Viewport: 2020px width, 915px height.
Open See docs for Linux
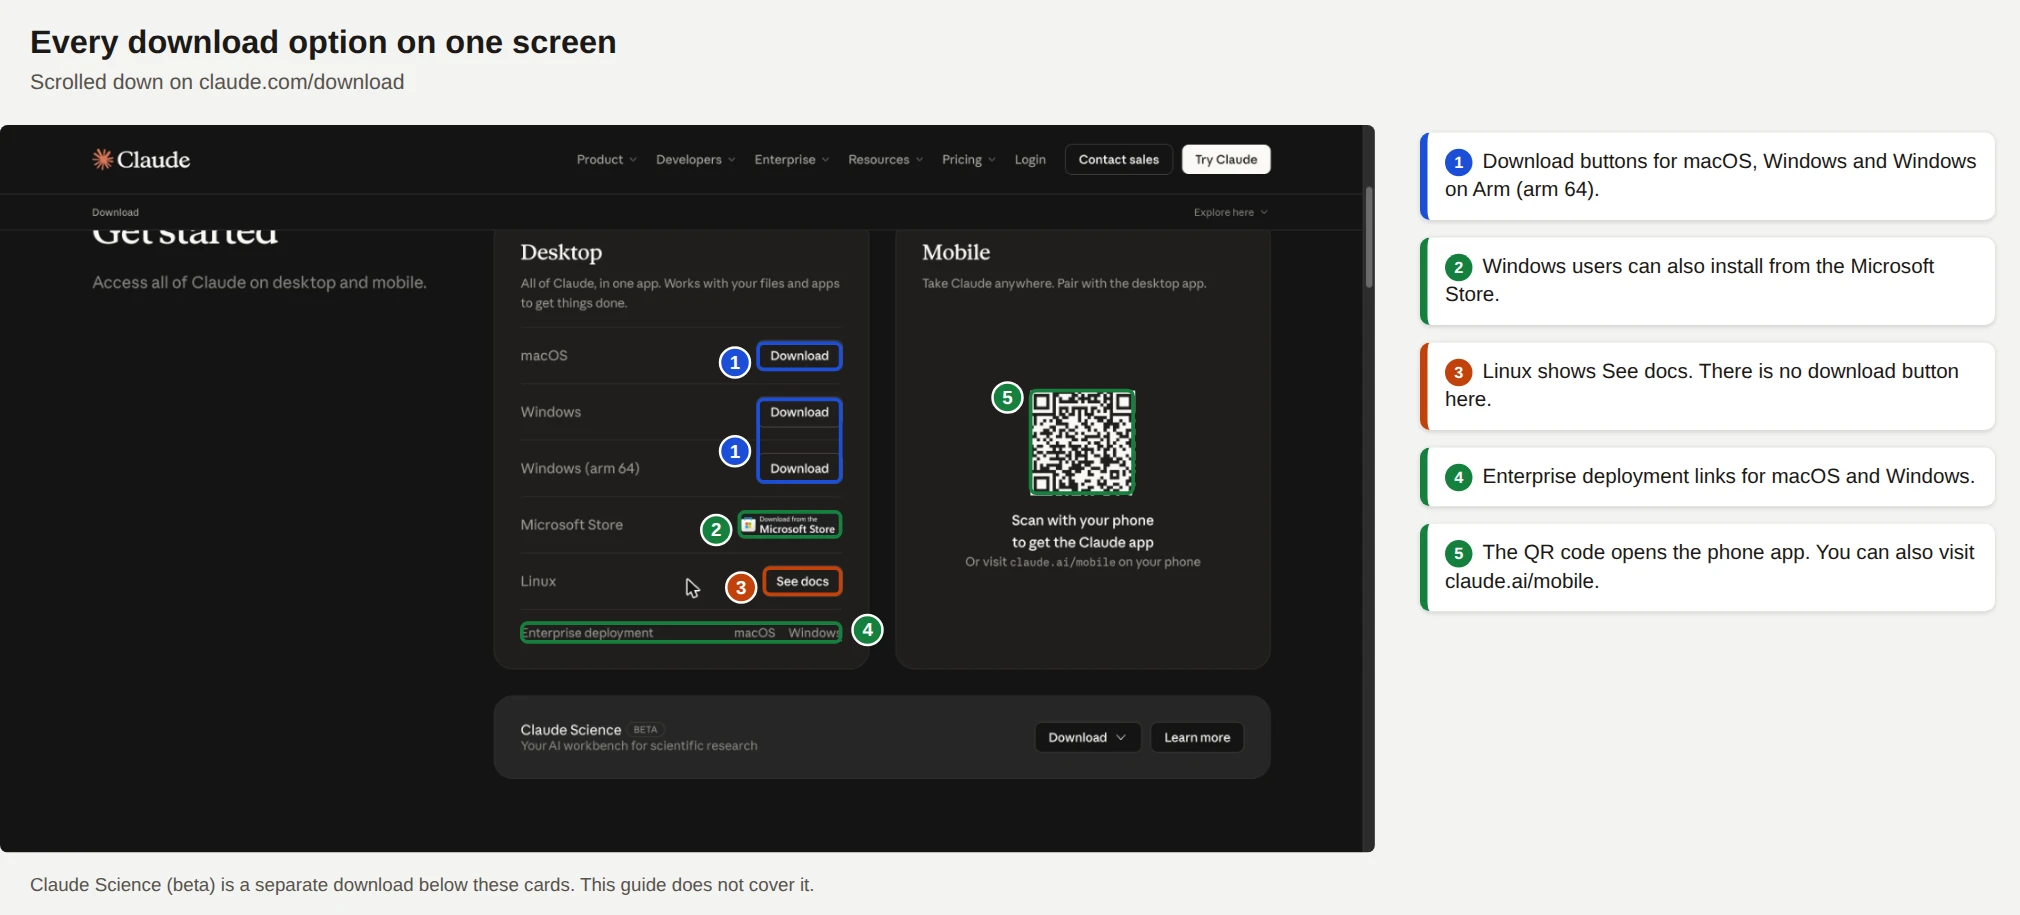pyautogui.click(x=802, y=581)
